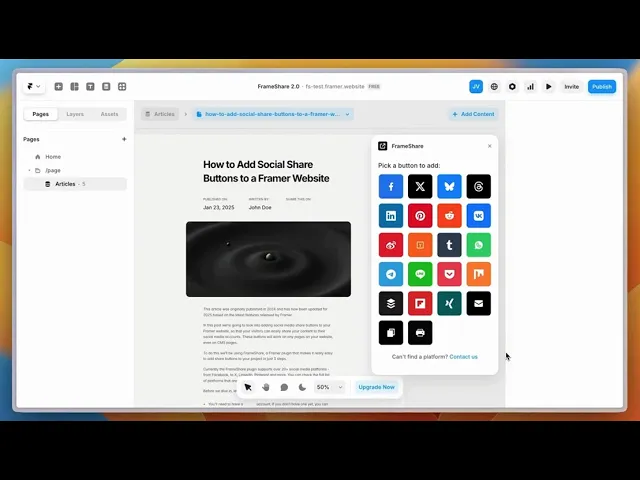Pick the Facebook share button

coord(391,187)
